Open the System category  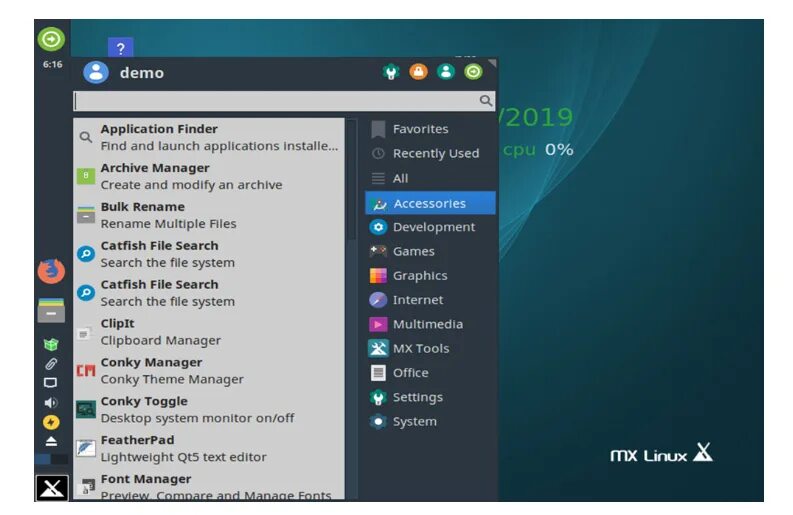[x=430, y=421]
